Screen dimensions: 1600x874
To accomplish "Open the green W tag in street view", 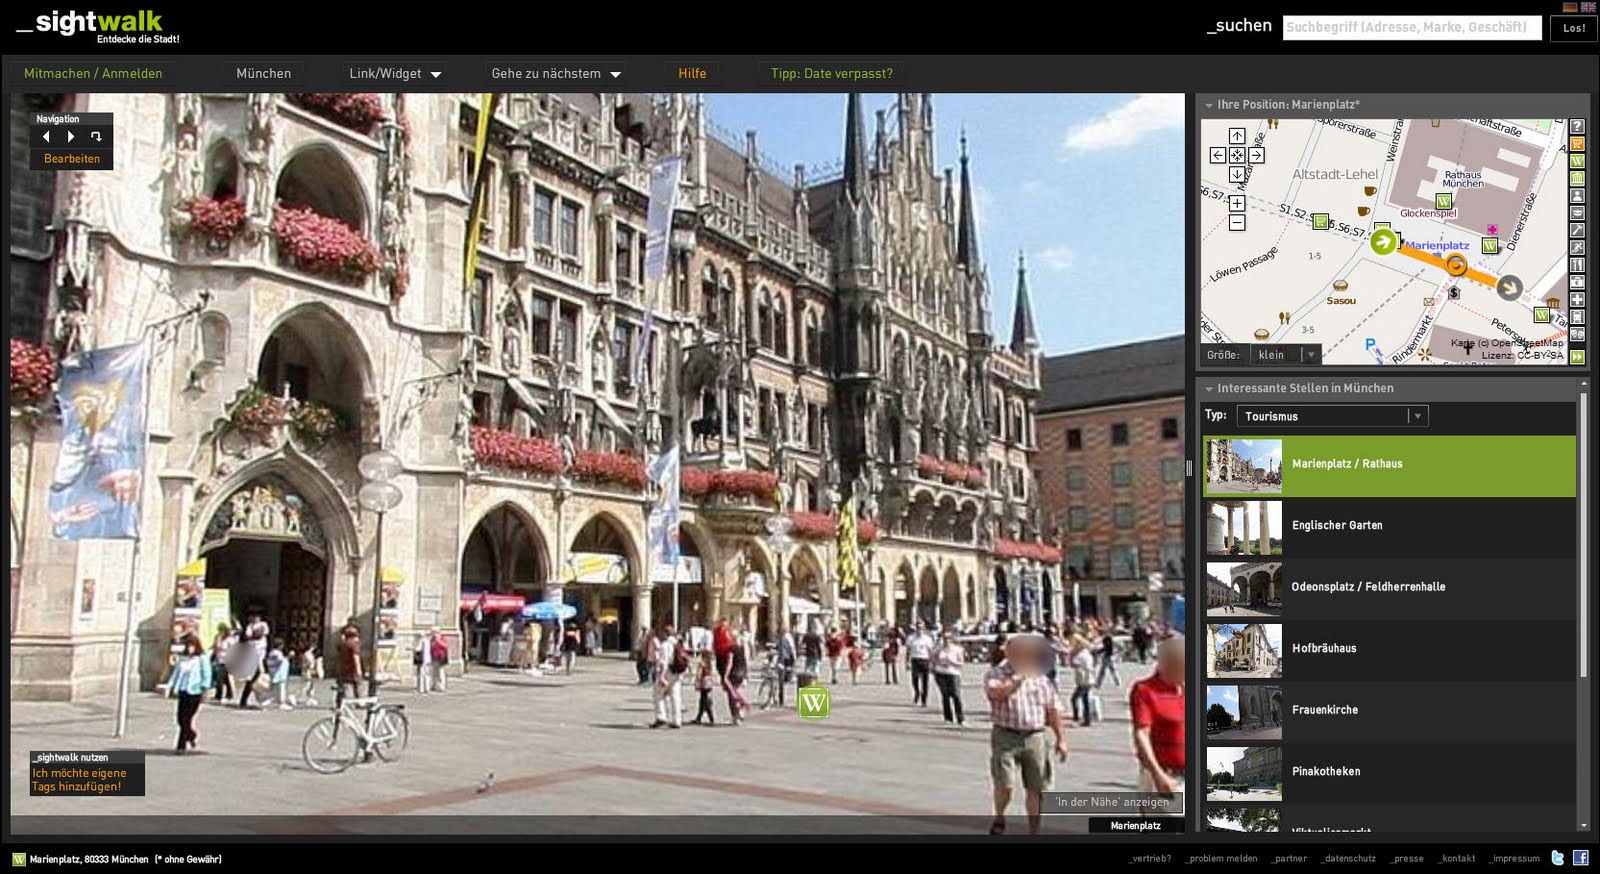I will click(x=814, y=702).
